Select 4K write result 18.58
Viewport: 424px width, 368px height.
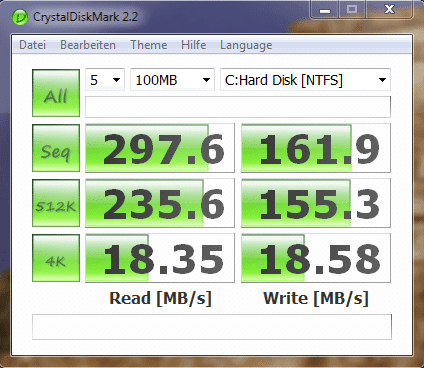click(x=316, y=258)
